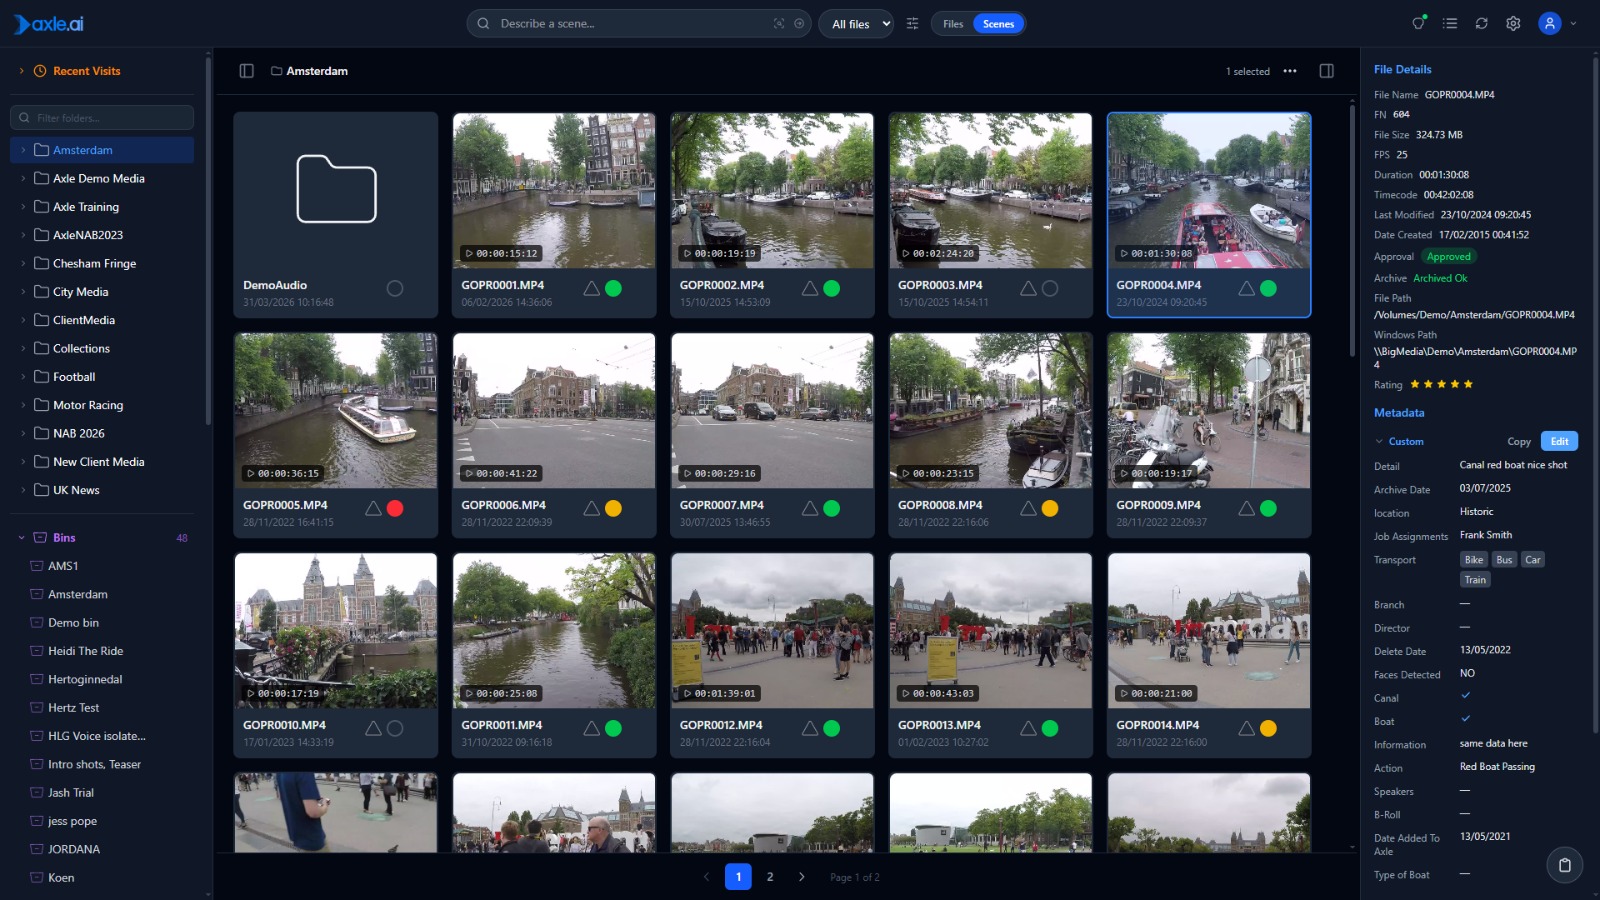The height and width of the screenshot is (900, 1600).
Task: Click the Filter folders input
Action: tap(102, 118)
